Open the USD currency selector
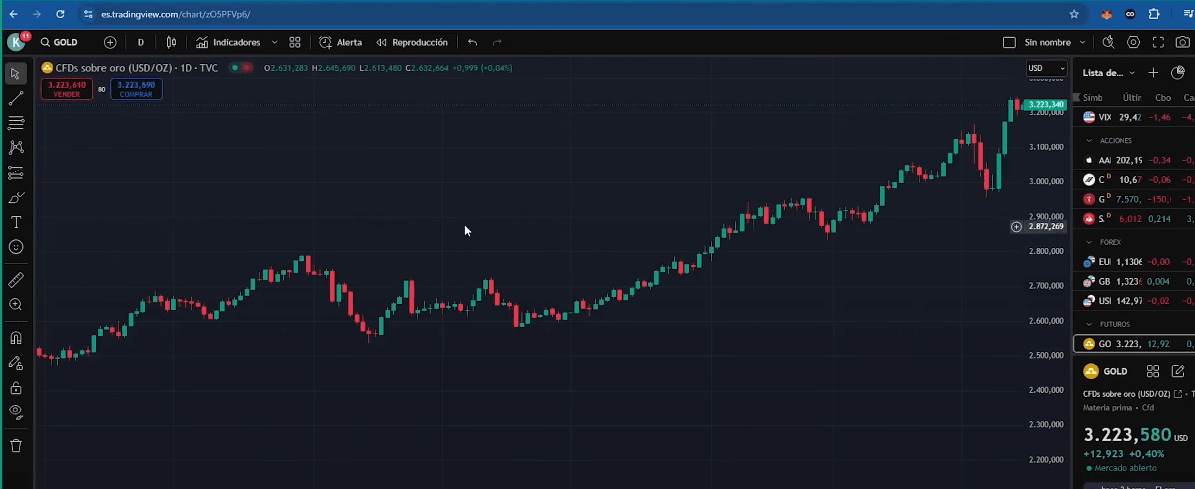The width and height of the screenshot is (1195, 489). pos(1046,68)
